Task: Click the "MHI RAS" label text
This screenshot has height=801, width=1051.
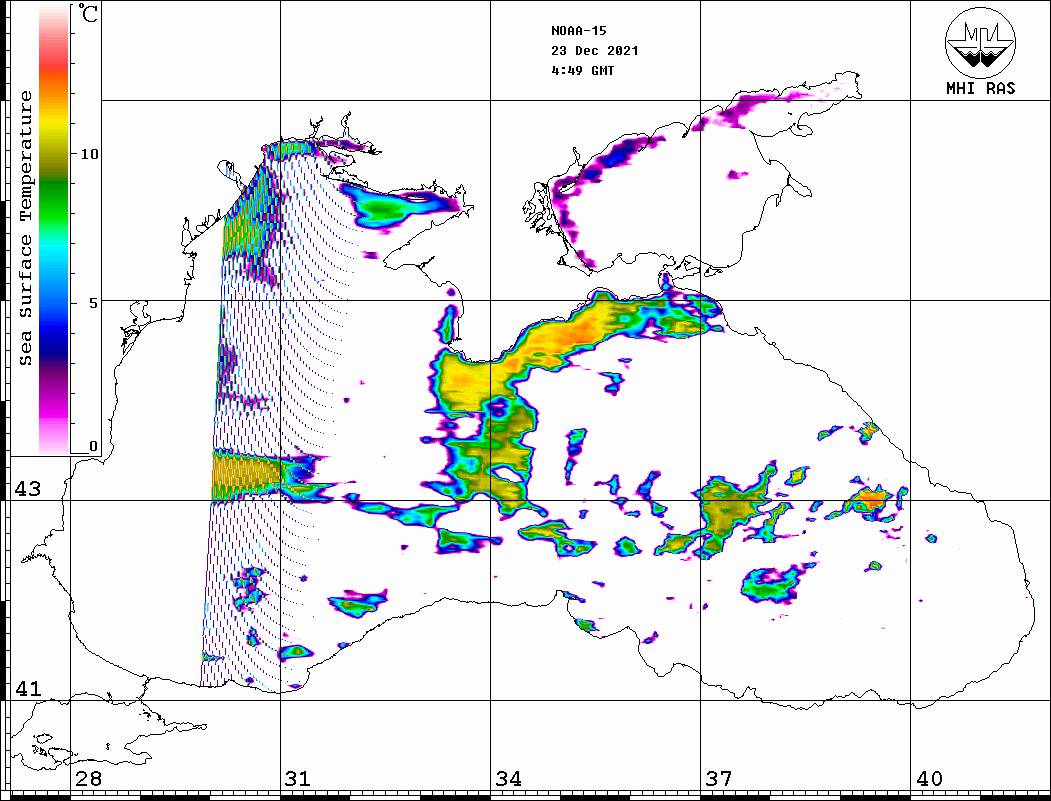Action: pos(981,88)
